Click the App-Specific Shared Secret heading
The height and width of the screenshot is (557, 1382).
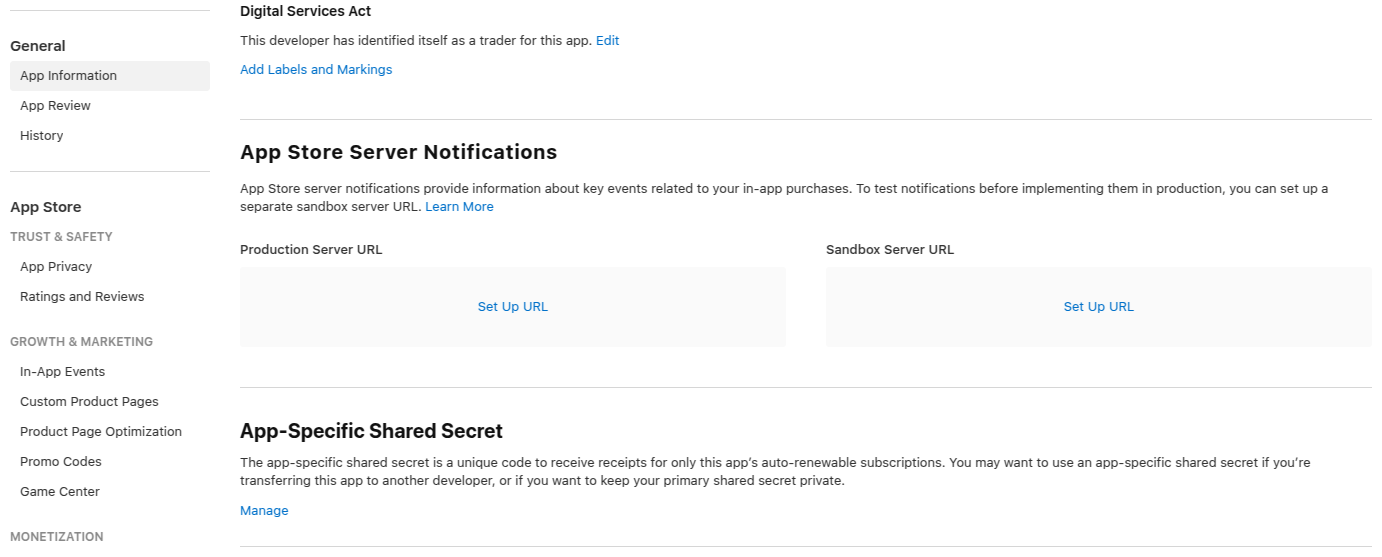(371, 431)
